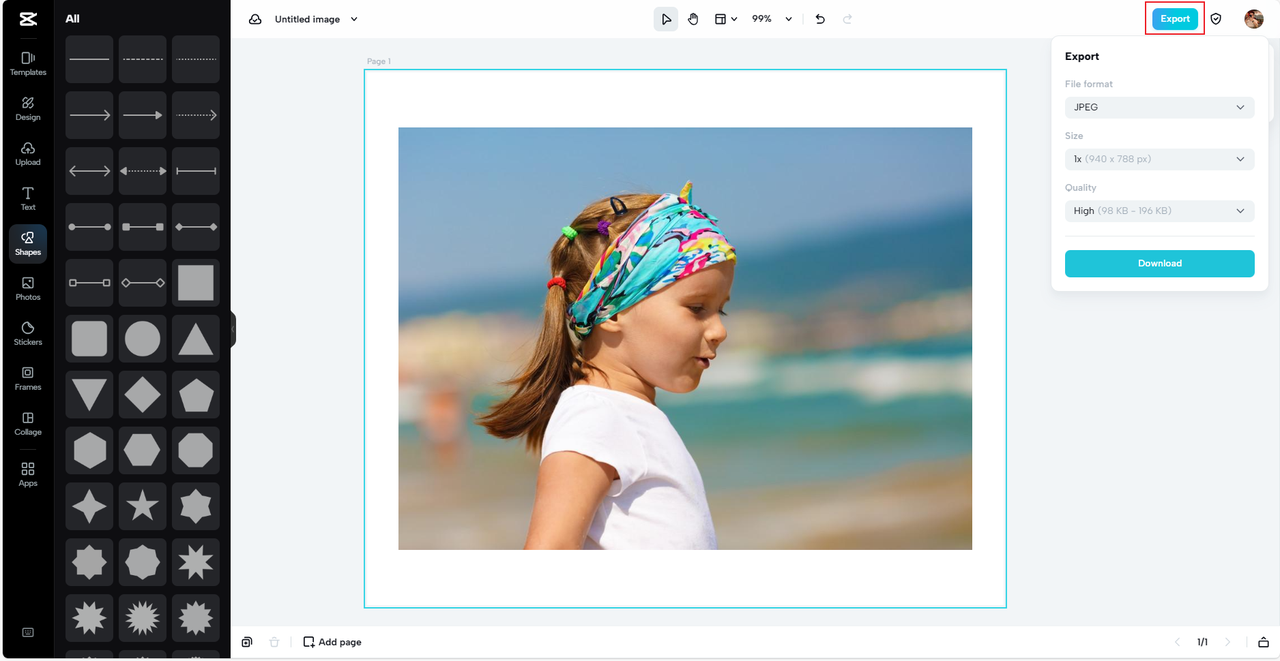
Task: Click the redo arrow
Action: click(848, 19)
